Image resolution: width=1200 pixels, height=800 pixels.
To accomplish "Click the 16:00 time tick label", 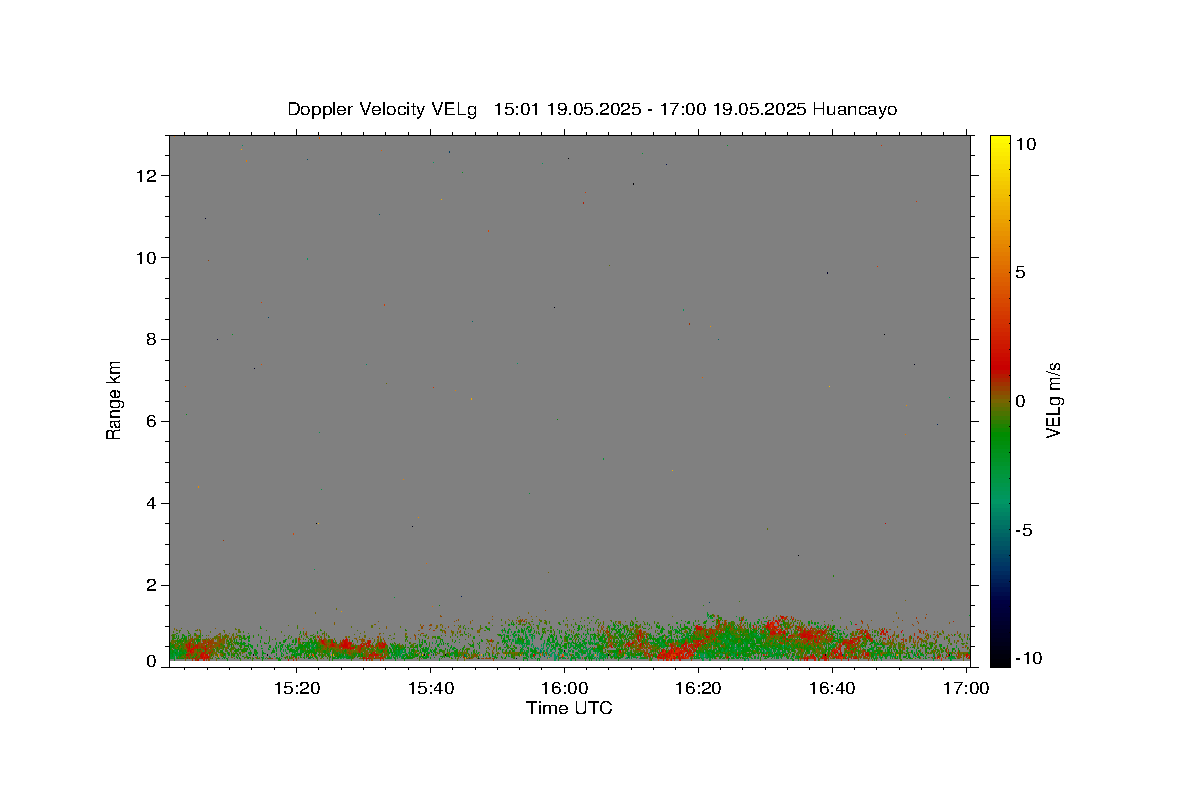I will (564, 688).
